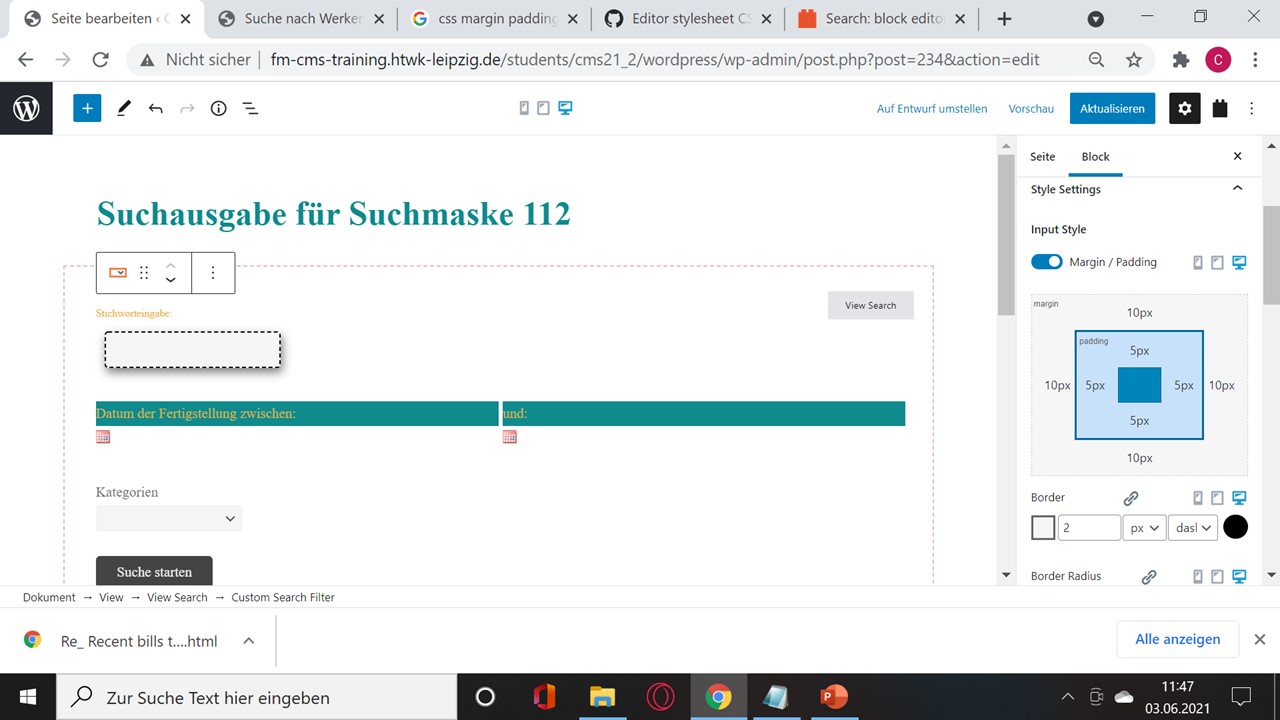Open the Kategorien select dropdown

click(169, 518)
